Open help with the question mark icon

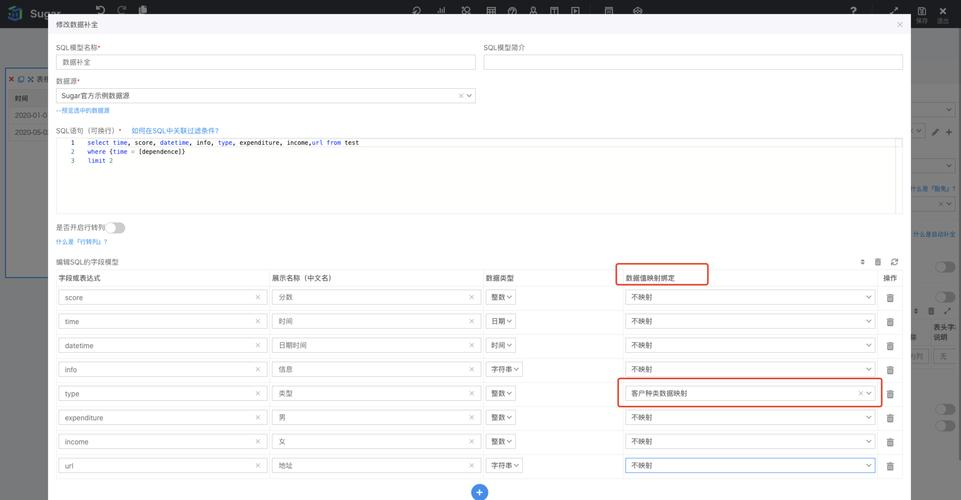853,10
